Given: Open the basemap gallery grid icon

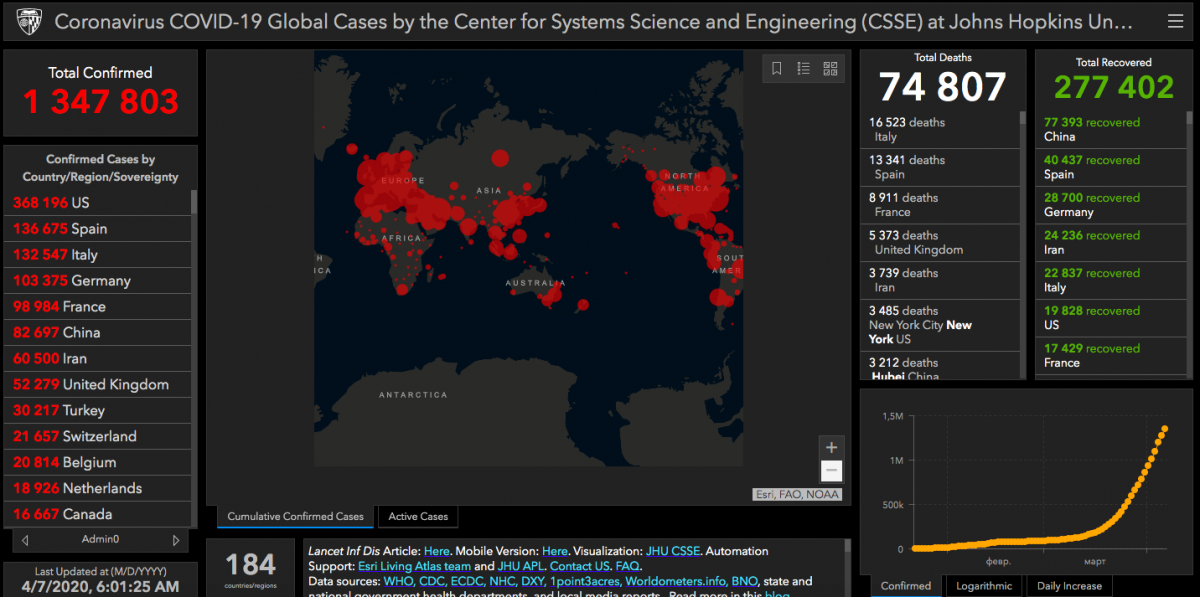Looking at the screenshot, I should (x=830, y=68).
